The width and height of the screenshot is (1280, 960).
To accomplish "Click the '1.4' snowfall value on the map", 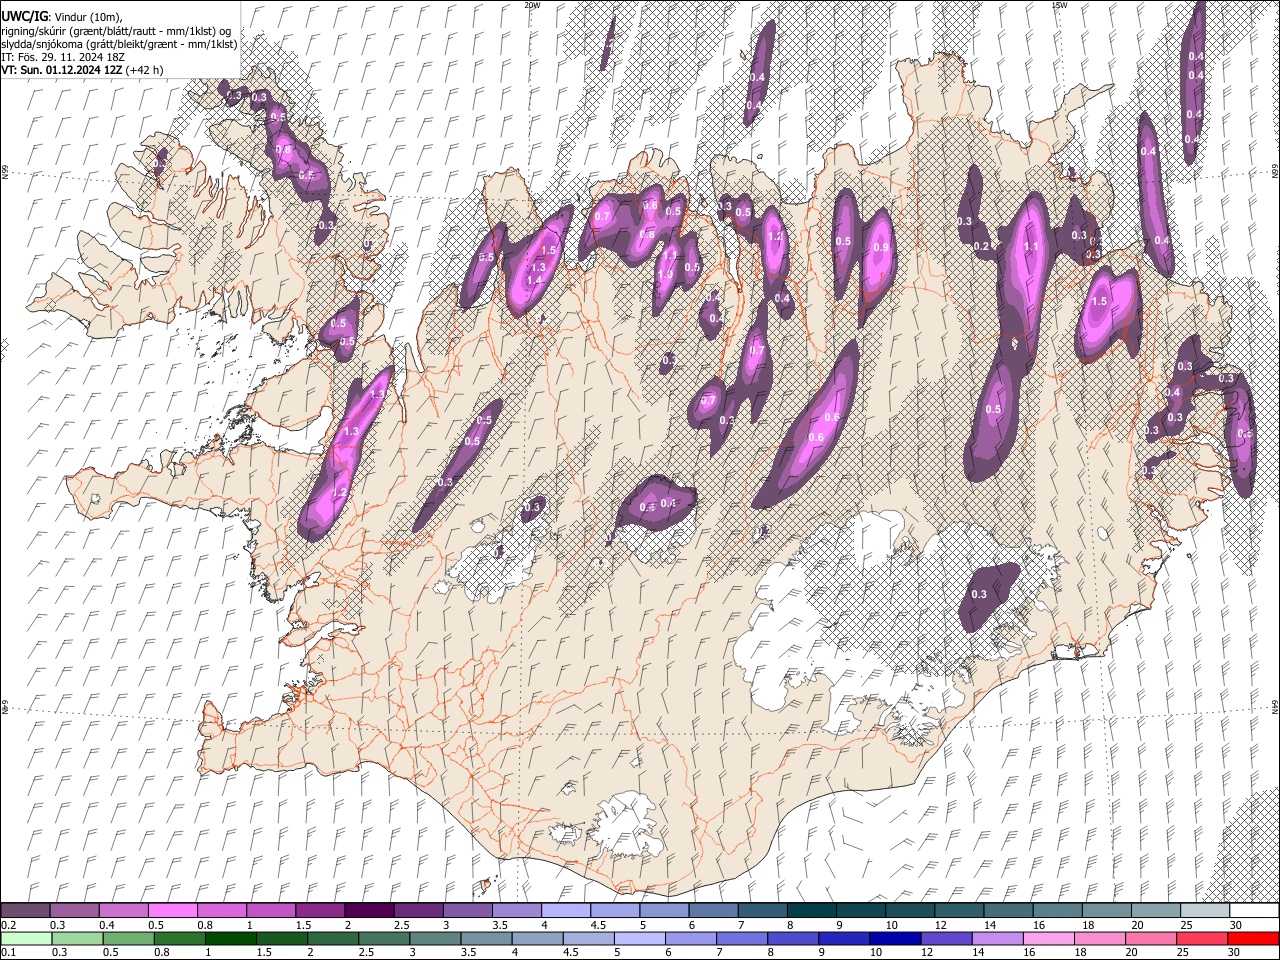I will click(534, 281).
